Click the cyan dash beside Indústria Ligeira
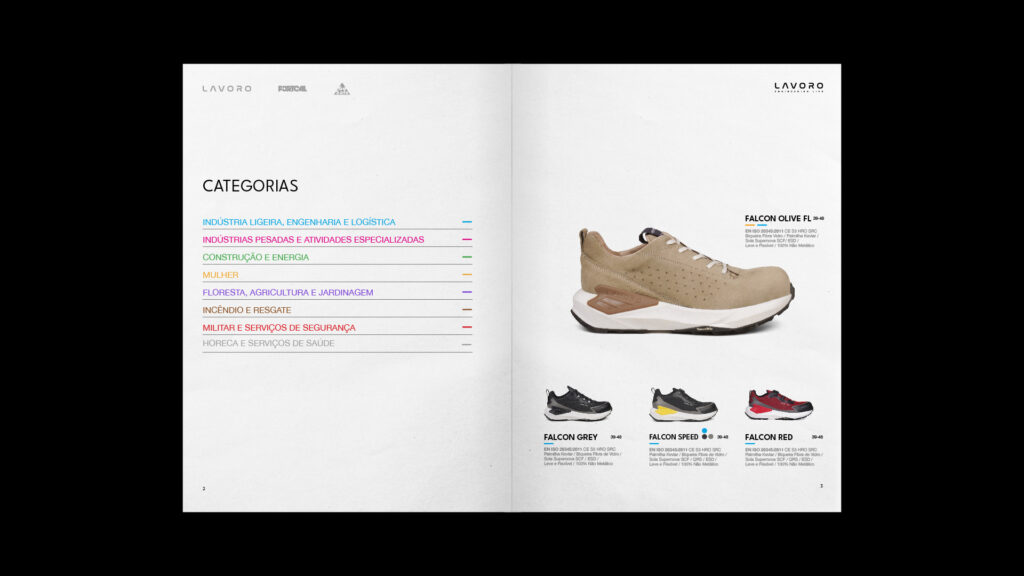The image size is (1024, 576). 467,222
